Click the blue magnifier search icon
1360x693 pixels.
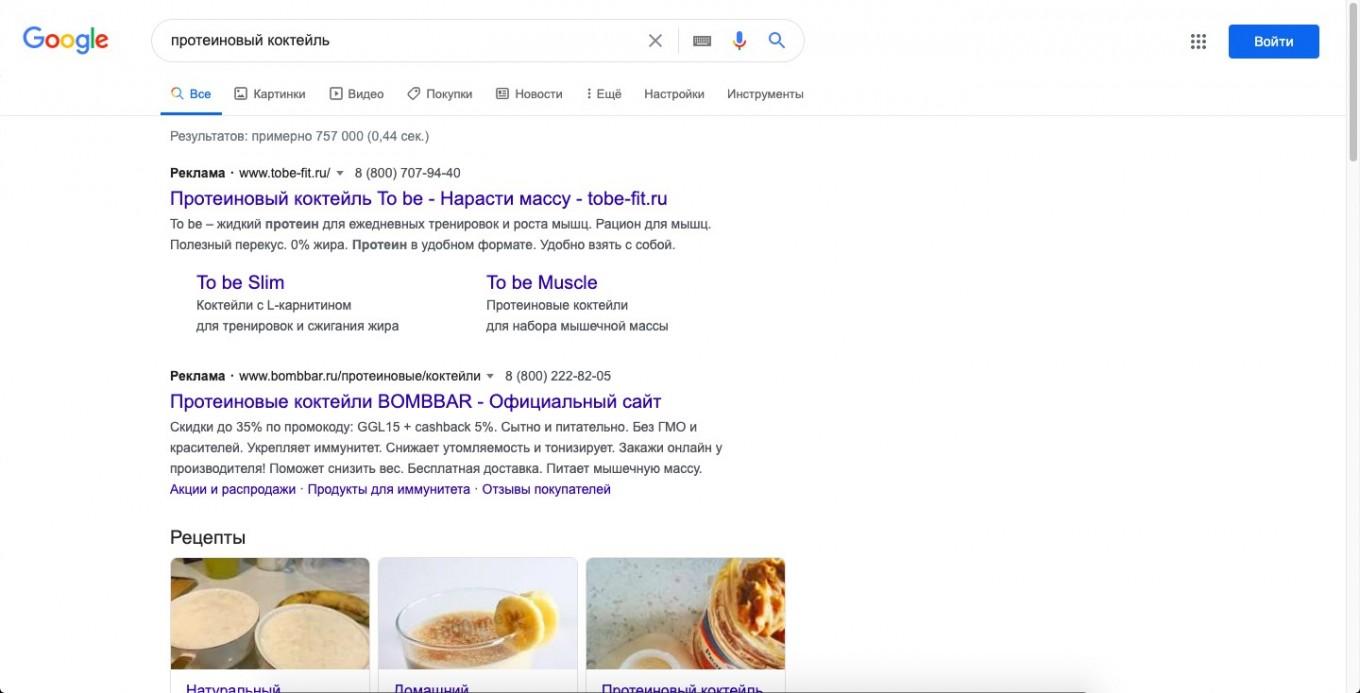coord(776,41)
